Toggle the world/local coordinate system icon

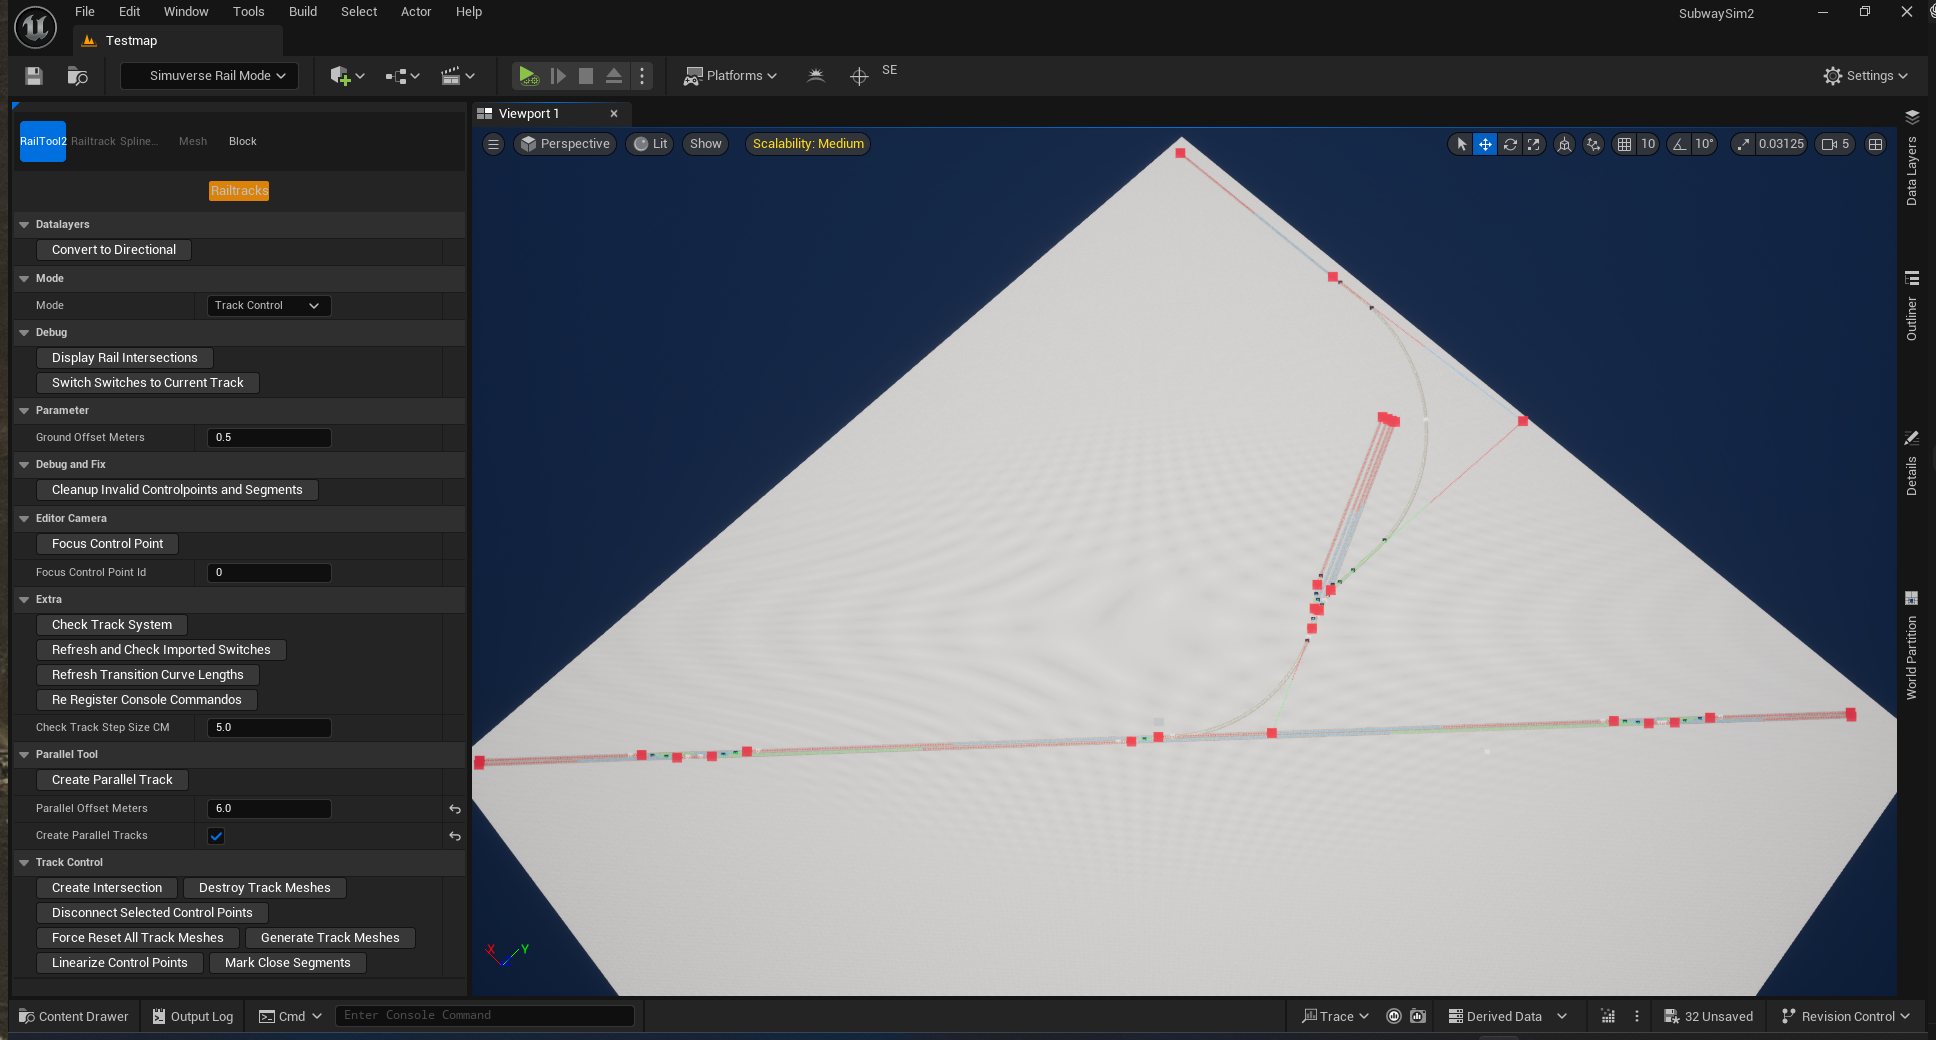1565,144
